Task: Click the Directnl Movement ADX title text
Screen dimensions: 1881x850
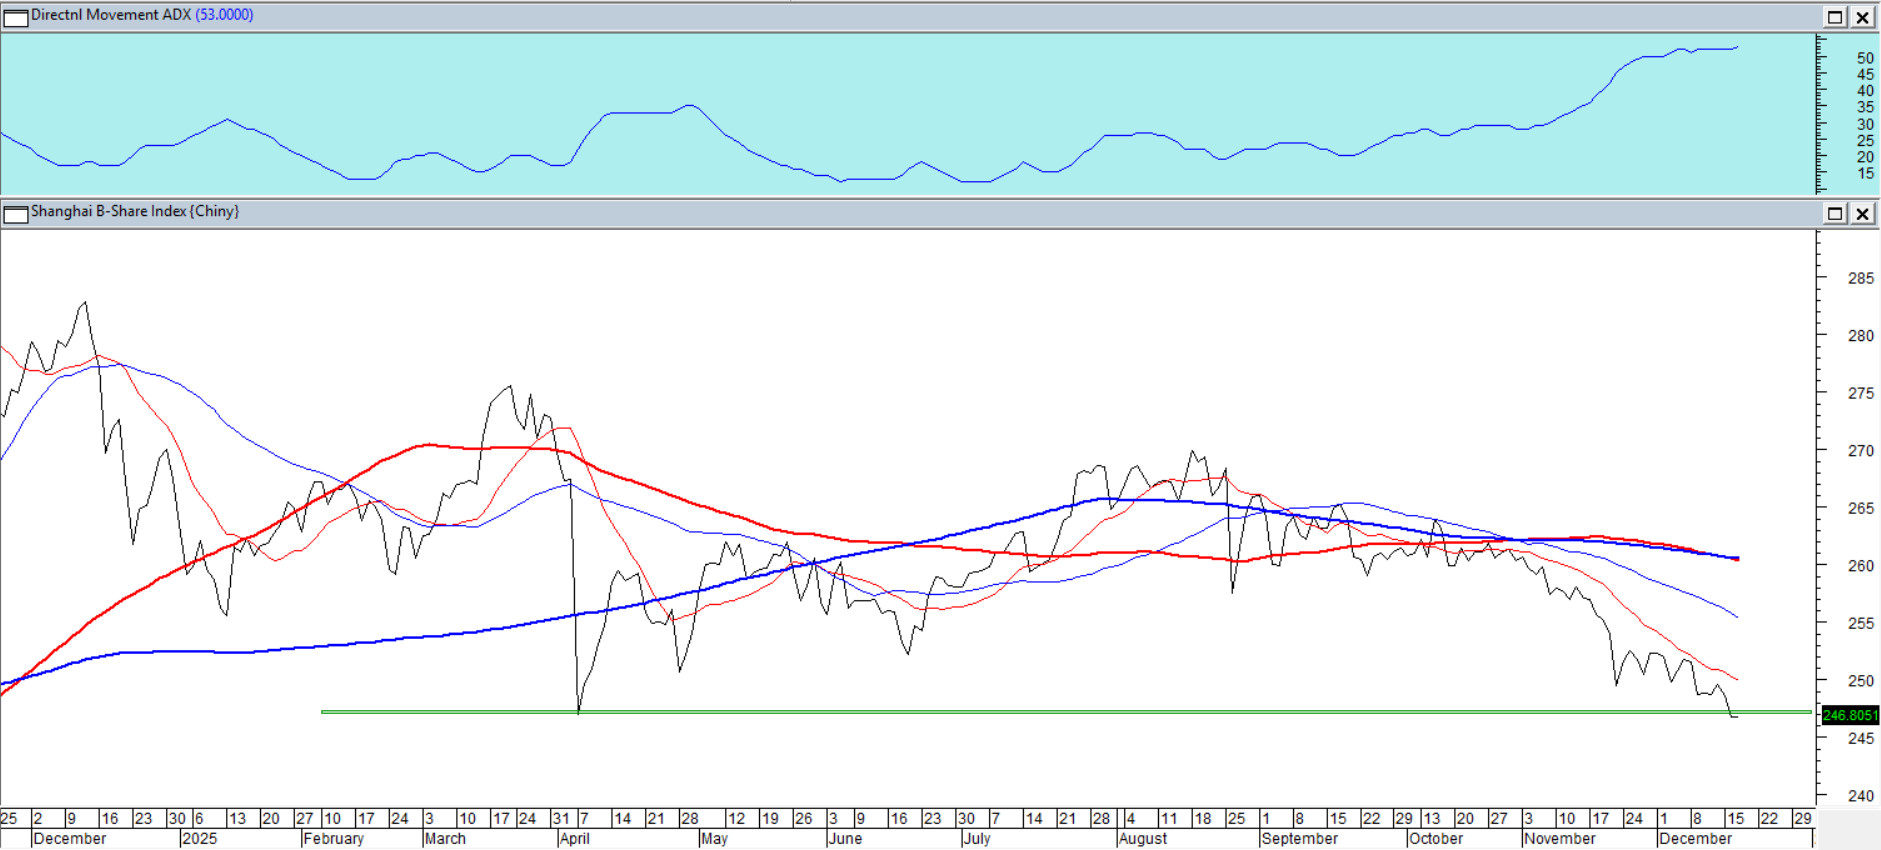Action: (x=110, y=15)
